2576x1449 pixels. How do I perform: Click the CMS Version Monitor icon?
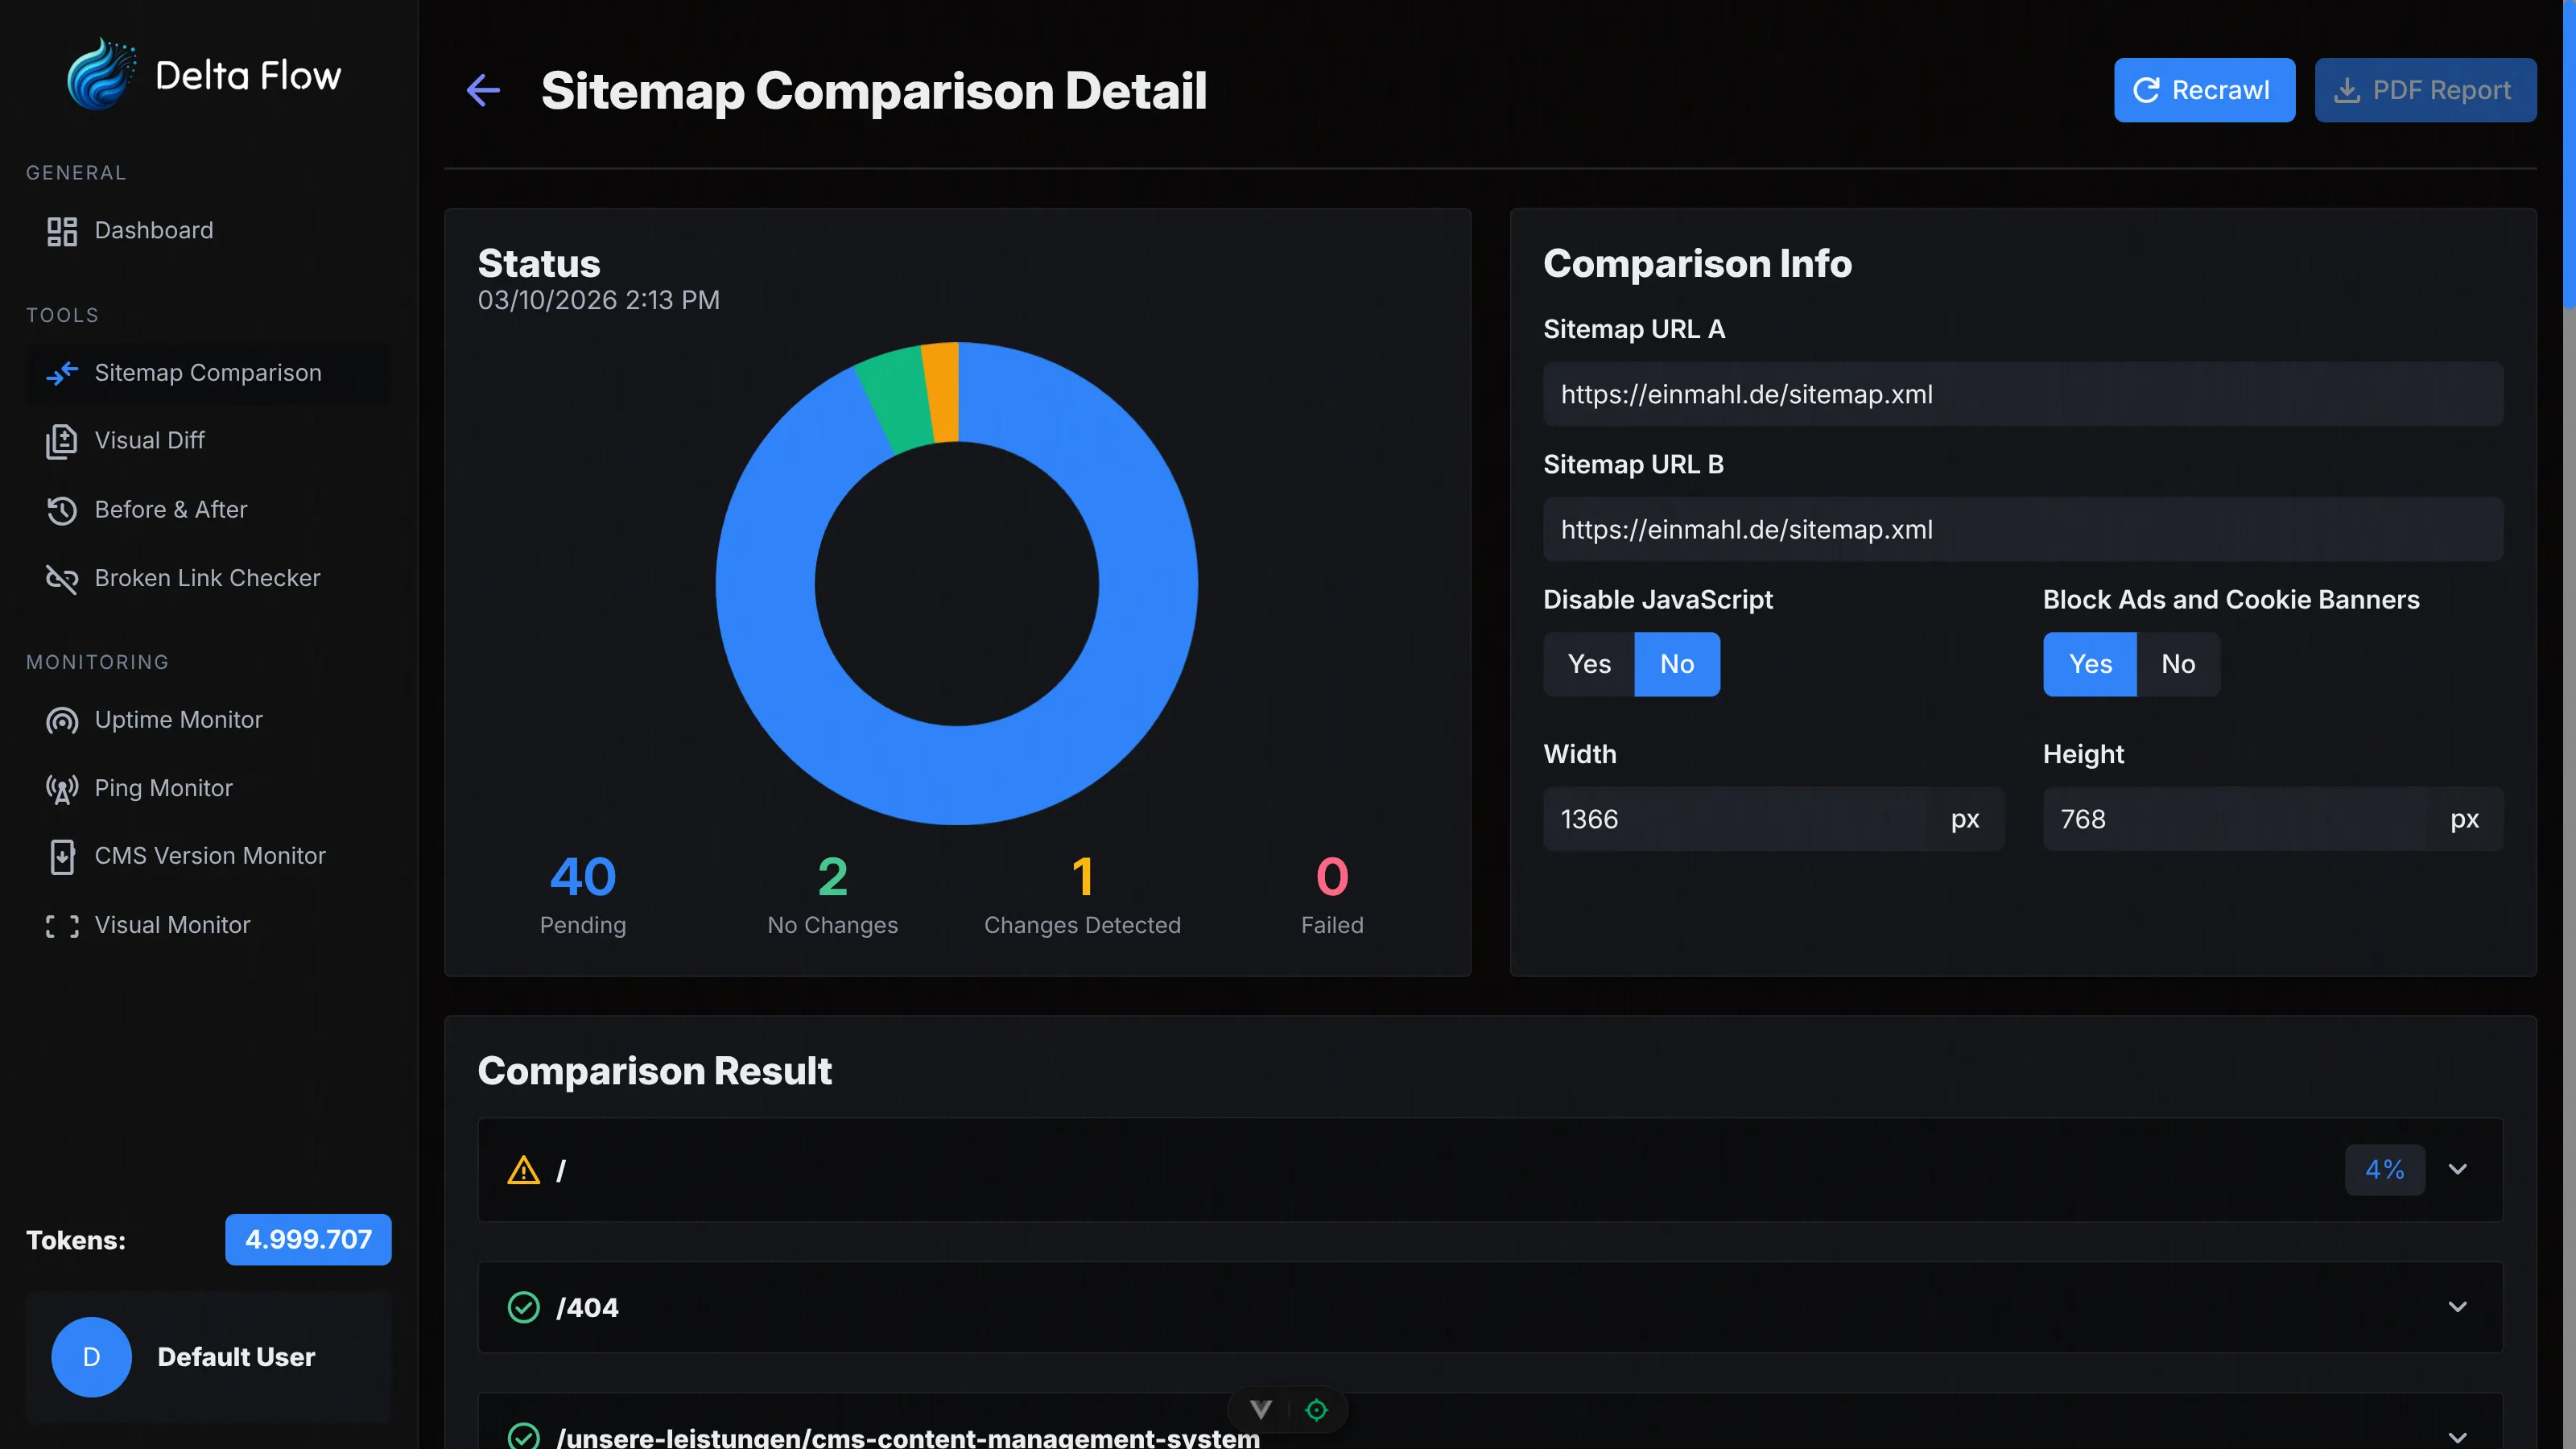tap(61, 857)
